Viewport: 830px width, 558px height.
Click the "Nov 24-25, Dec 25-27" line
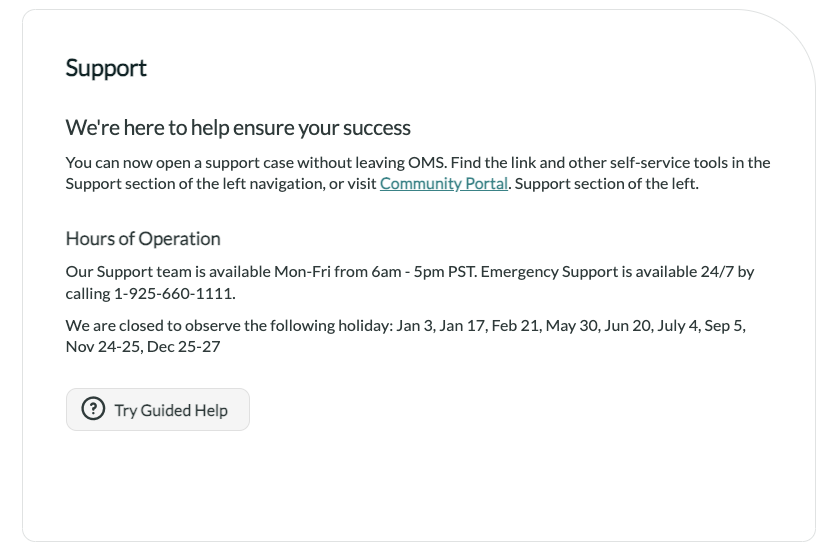pyautogui.click(x=143, y=347)
